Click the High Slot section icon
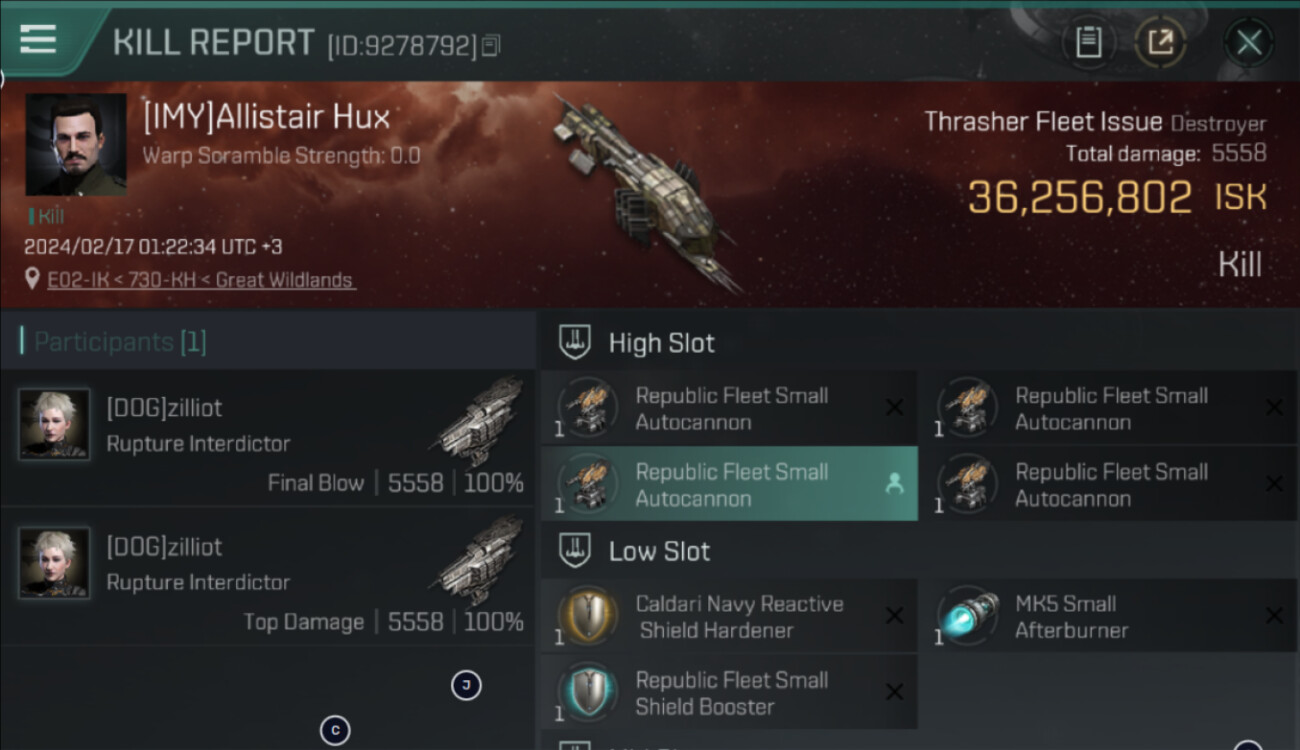 pyautogui.click(x=573, y=343)
